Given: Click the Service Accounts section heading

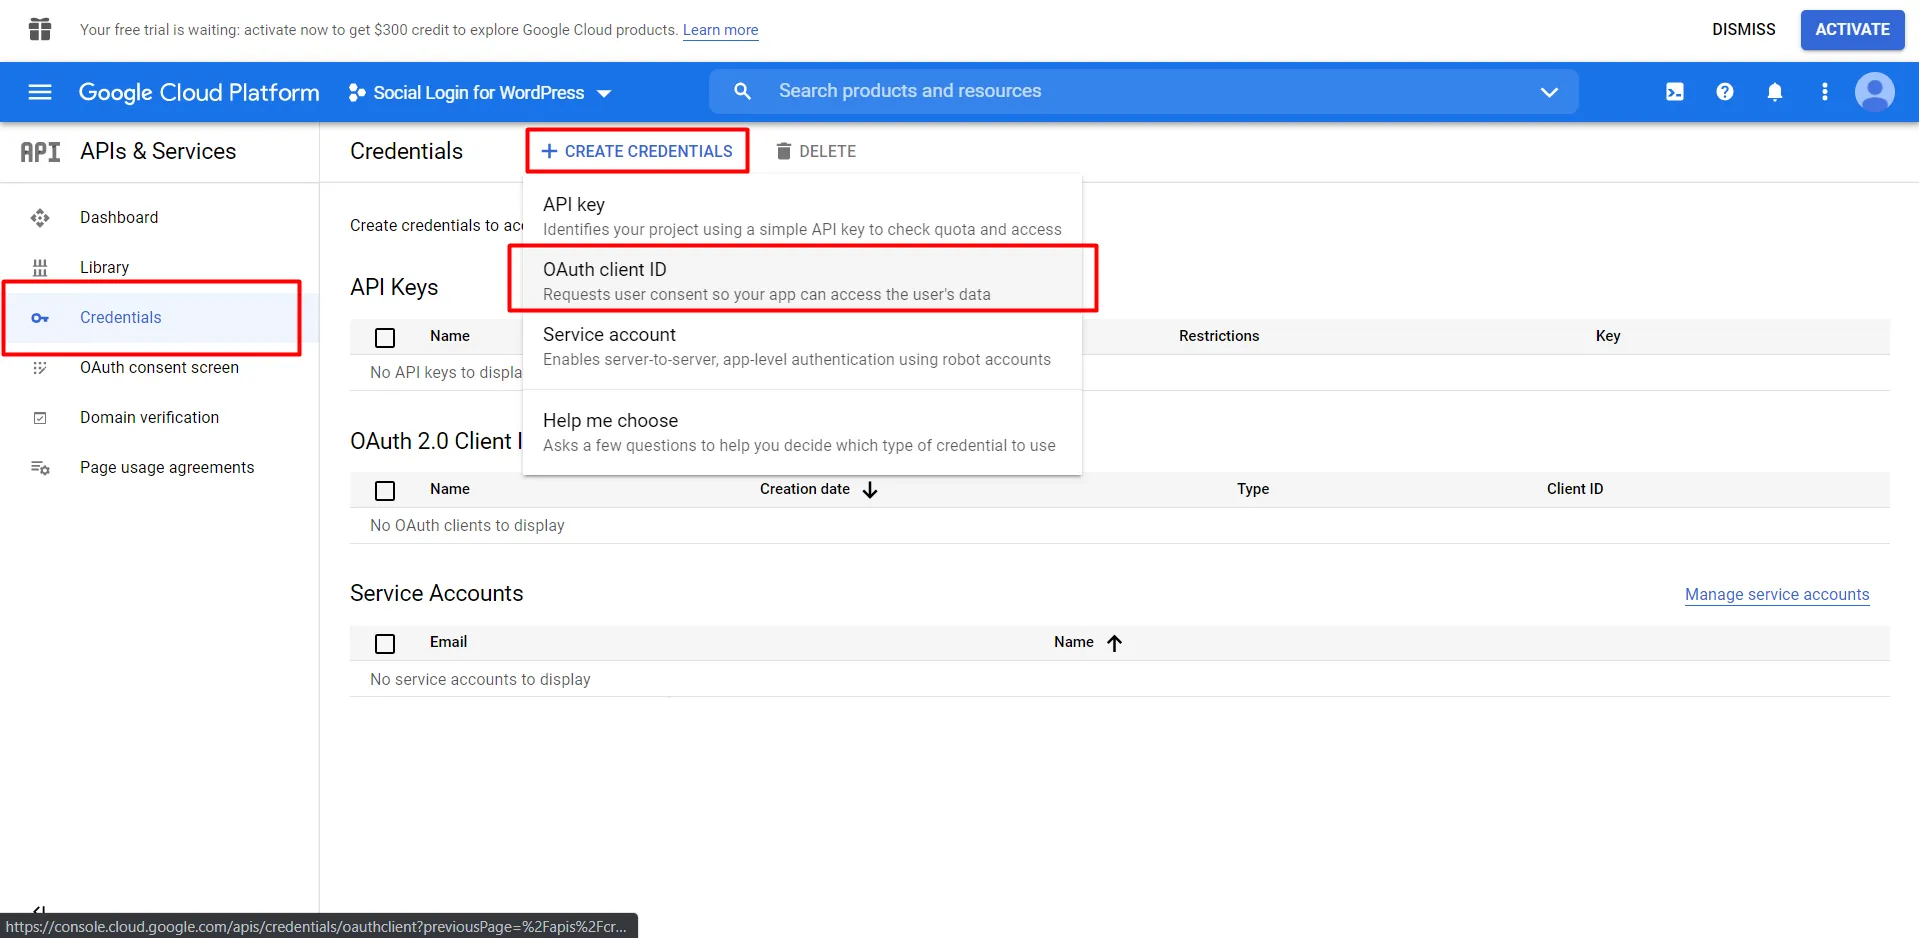Looking at the screenshot, I should click(x=436, y=594).
